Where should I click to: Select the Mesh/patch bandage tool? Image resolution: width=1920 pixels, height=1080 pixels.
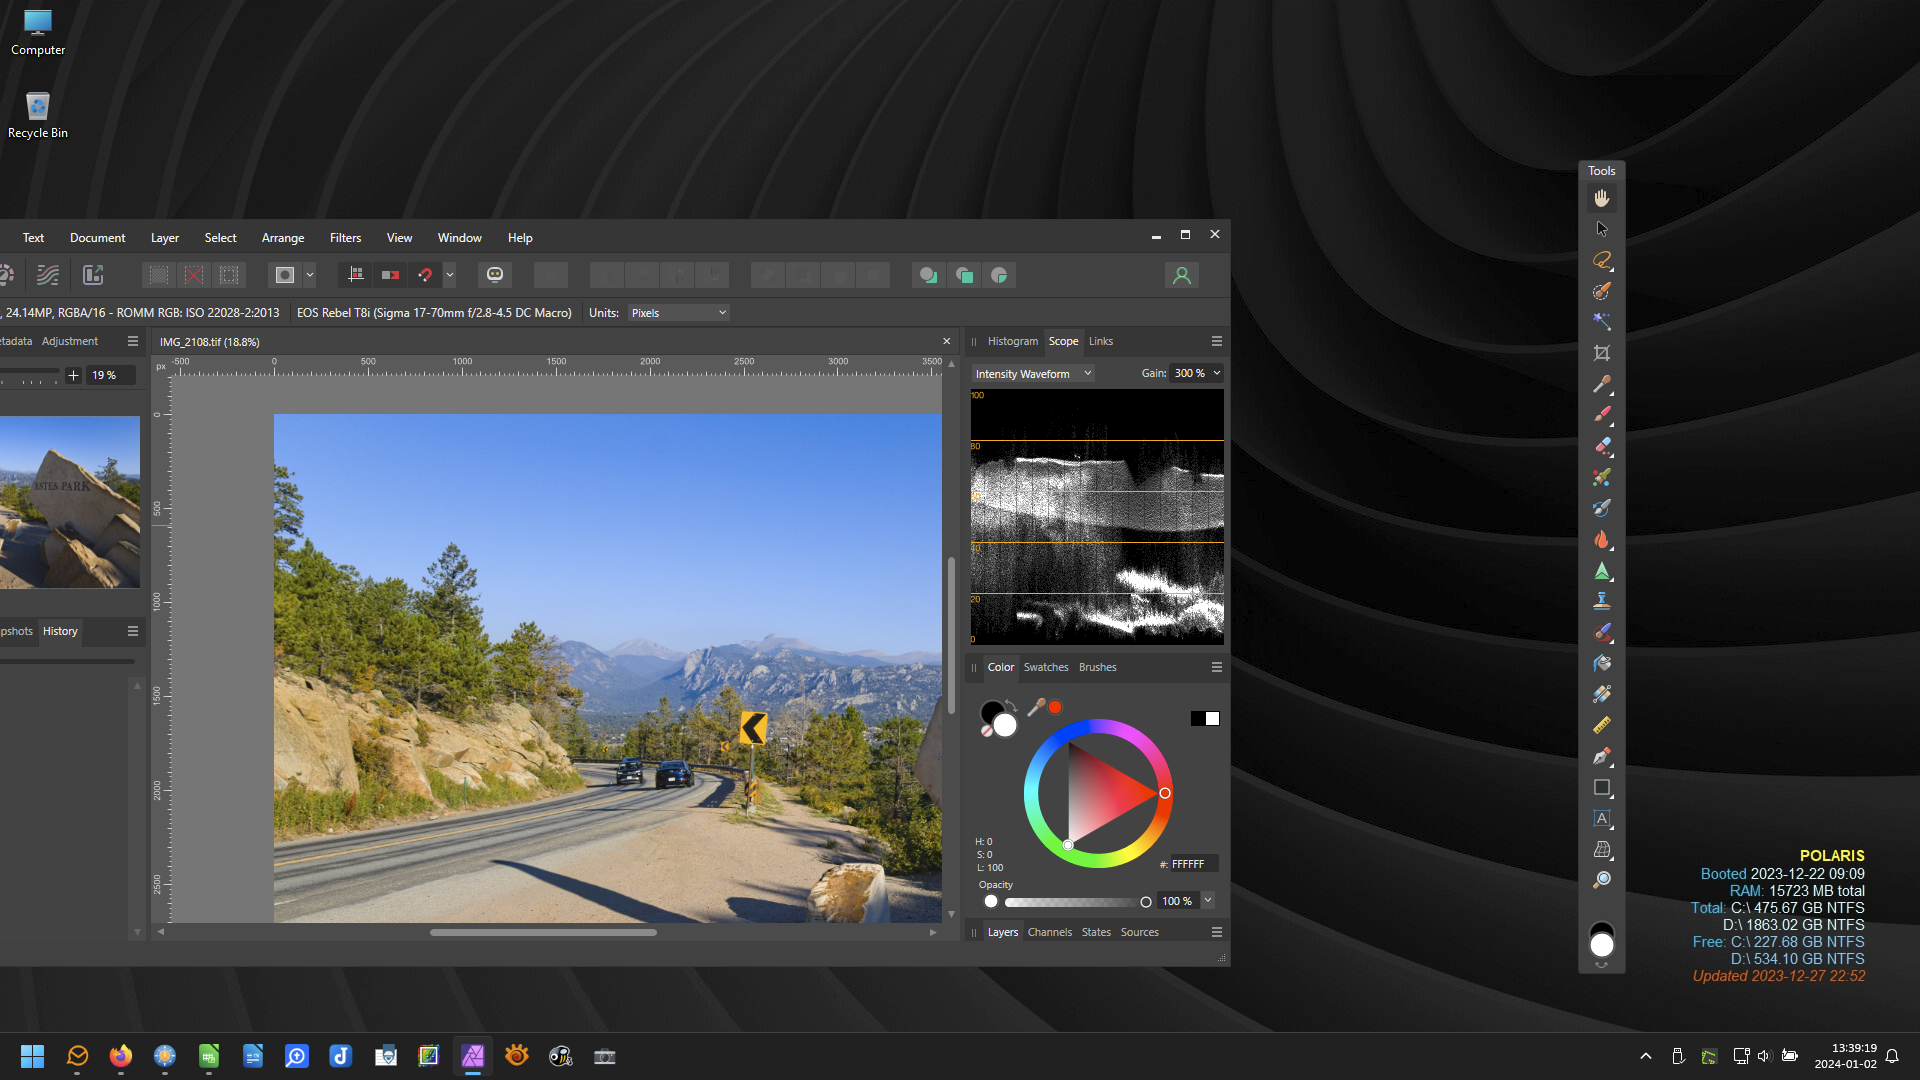click(x=1601, y=694)
